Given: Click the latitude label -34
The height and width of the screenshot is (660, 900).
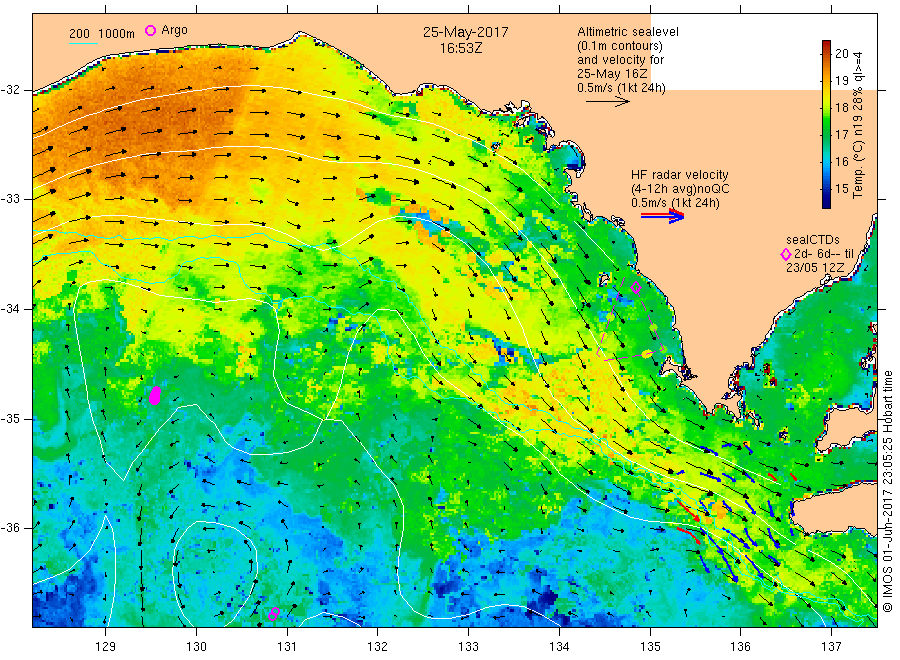Looking at the screenshot, I should click(10, 309).
